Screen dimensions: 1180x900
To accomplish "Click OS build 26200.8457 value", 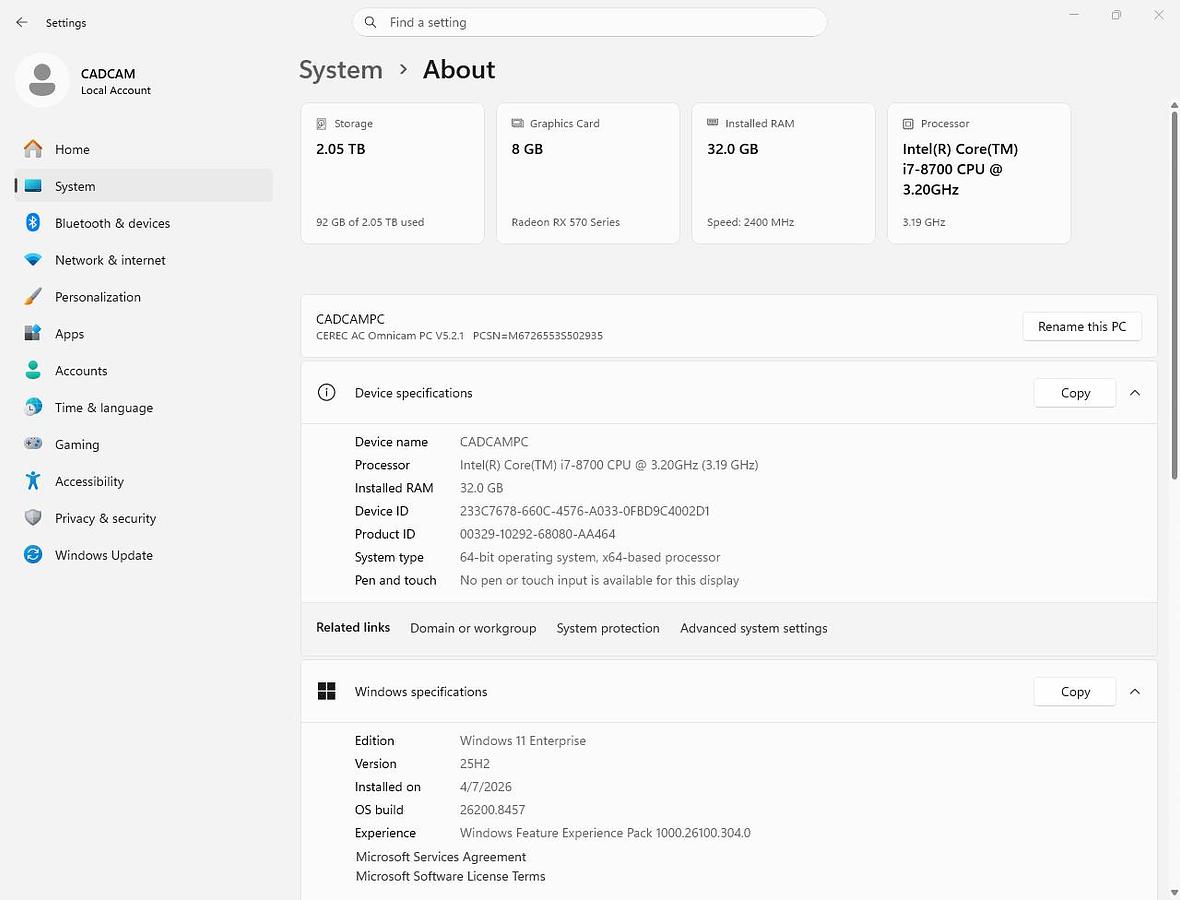I will [492, 810].
